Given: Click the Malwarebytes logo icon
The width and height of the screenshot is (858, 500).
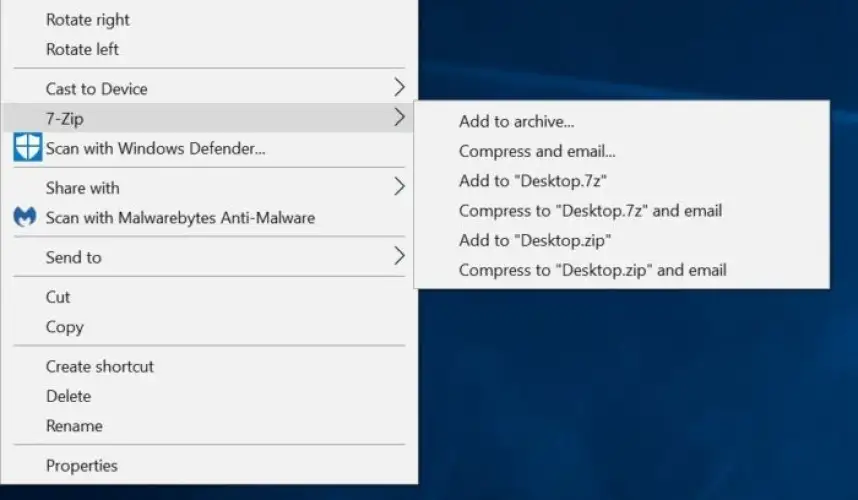Looking at the screenshot, I should [x=27, y=218].
